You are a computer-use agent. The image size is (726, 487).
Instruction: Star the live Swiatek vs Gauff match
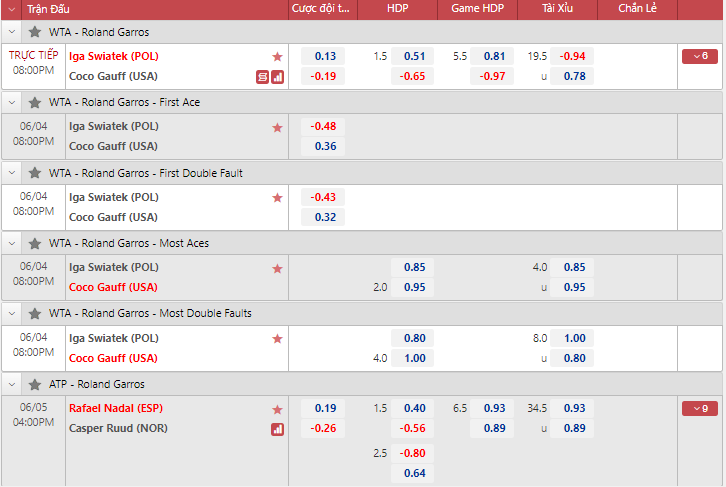click(277, 56)
